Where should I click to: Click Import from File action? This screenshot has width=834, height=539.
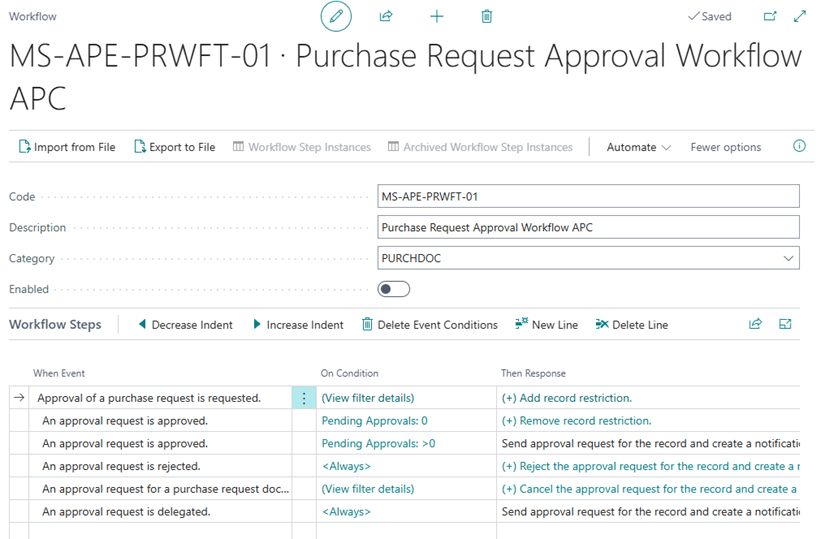coord(67,147)
